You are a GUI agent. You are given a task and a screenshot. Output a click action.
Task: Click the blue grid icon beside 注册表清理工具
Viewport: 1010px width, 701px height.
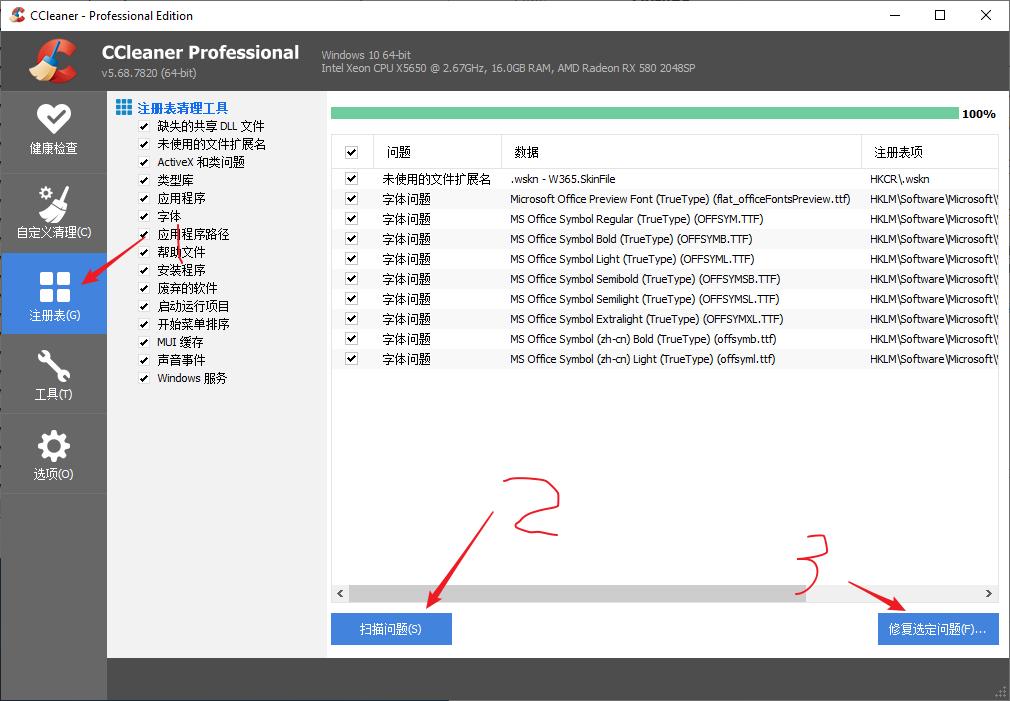(x=123, y=106)
